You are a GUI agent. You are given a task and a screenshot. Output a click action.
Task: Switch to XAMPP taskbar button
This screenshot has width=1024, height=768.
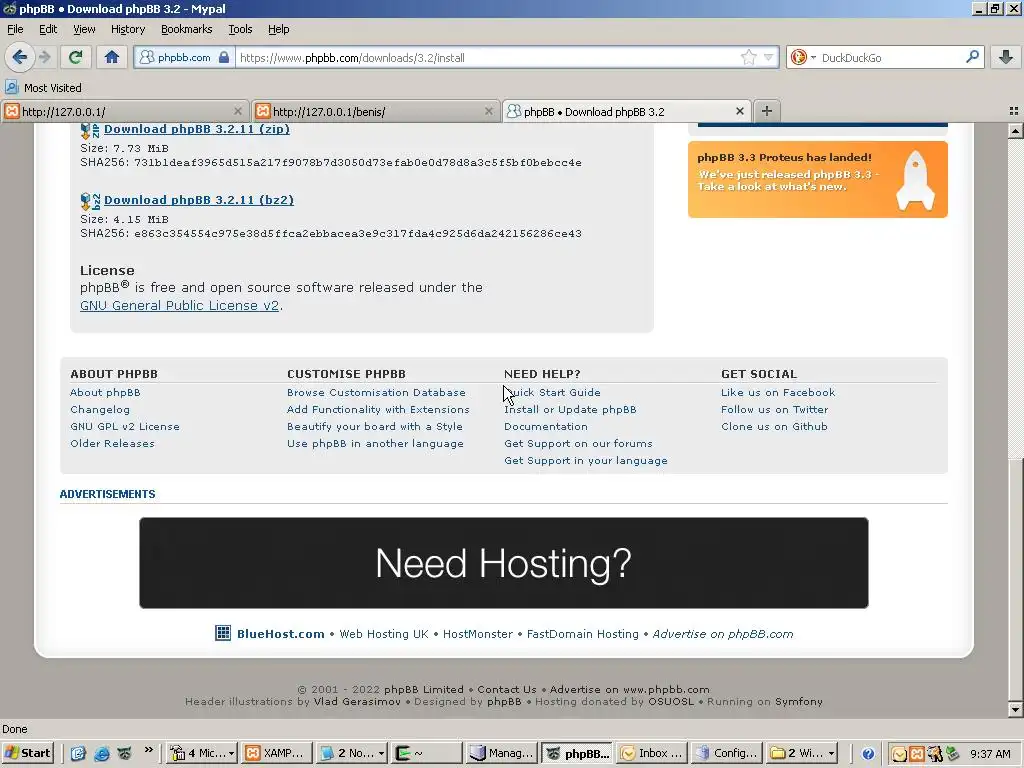276,753
